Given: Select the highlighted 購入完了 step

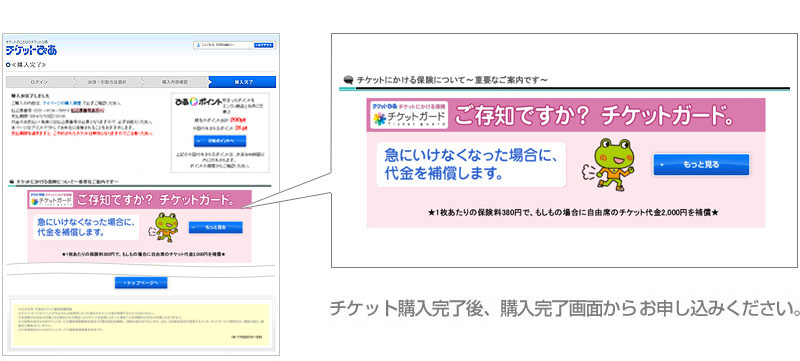Looking at the screenshot, I should (243, 82).
